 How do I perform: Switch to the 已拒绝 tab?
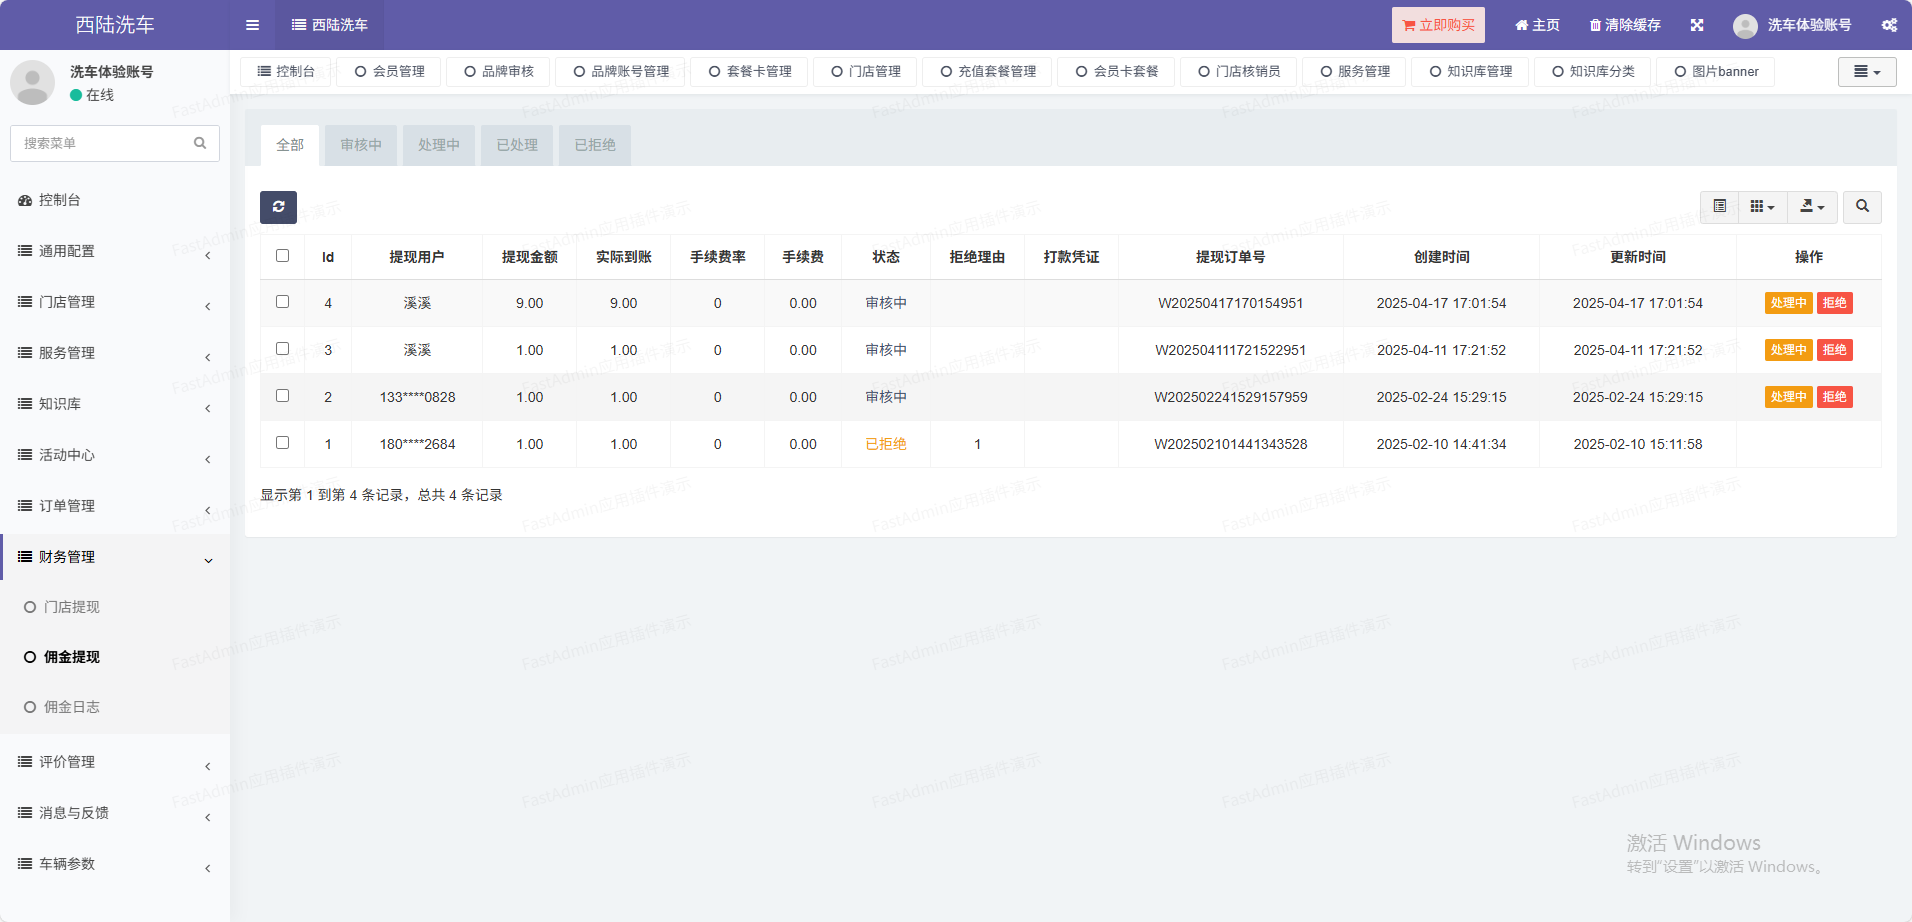click(595, 145)
